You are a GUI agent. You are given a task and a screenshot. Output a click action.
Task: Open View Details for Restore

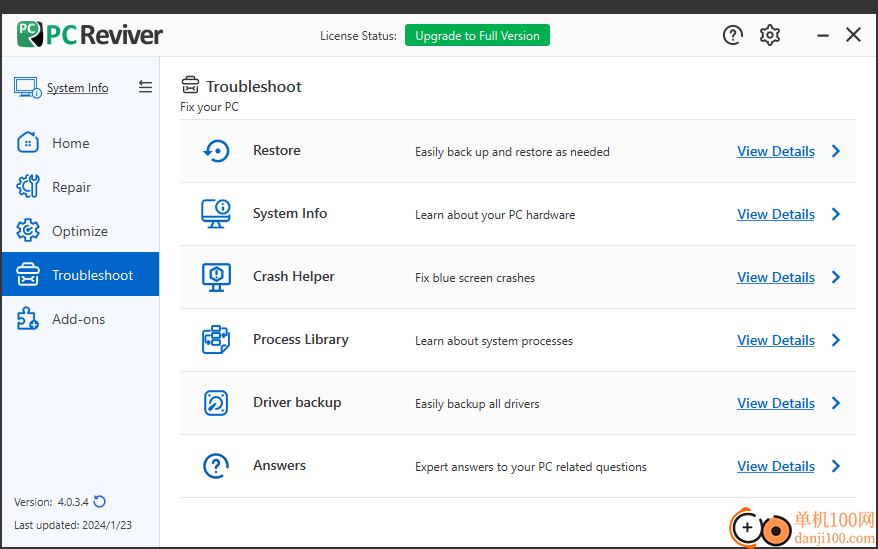(776, 151)
